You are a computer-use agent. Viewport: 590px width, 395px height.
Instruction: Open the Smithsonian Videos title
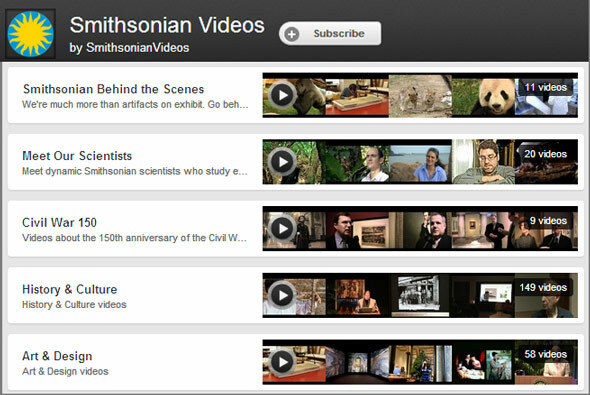pos(167,25)
